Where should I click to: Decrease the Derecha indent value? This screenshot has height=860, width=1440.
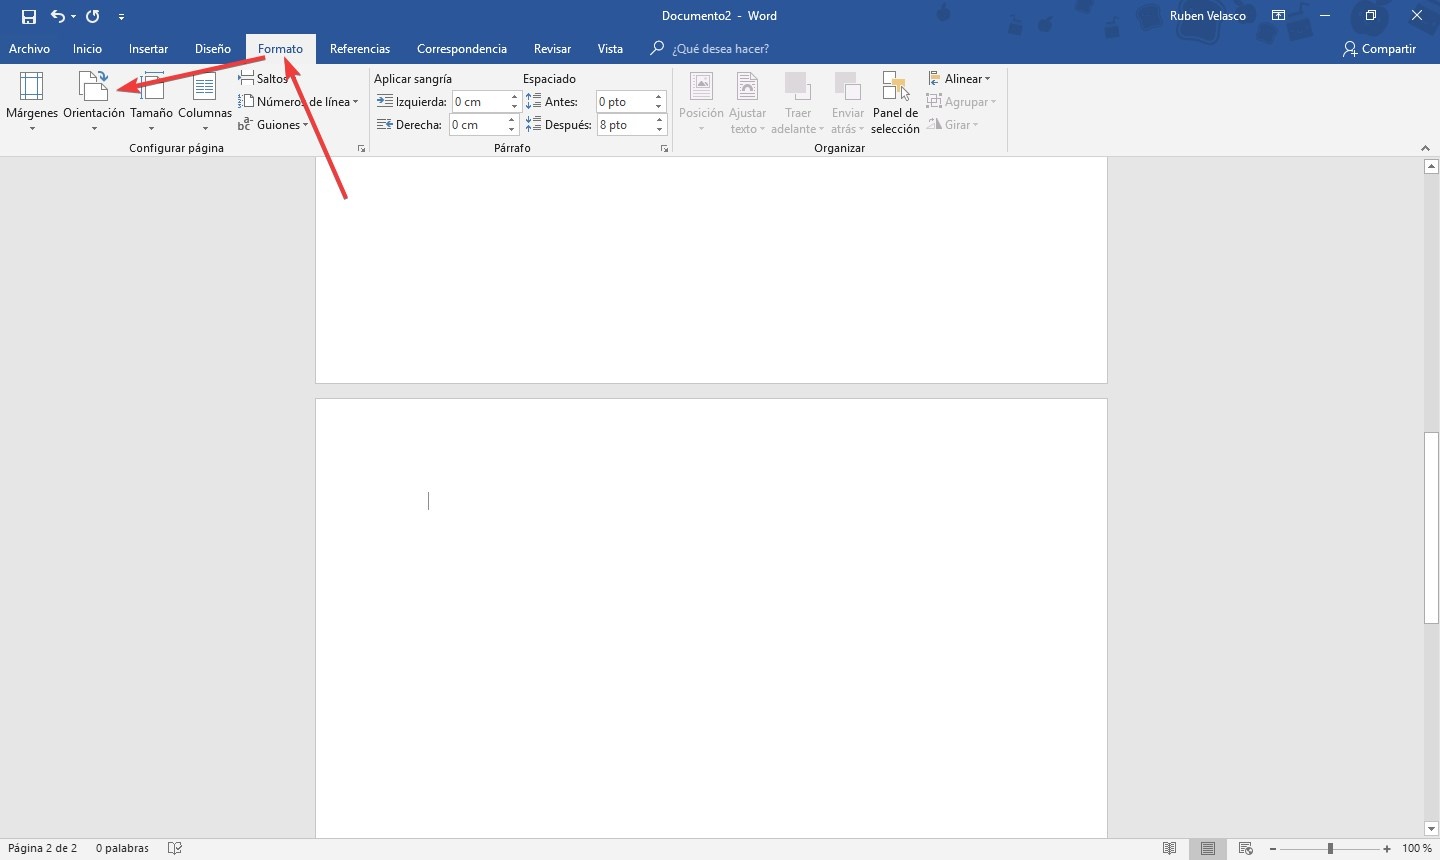pos(512,130)
